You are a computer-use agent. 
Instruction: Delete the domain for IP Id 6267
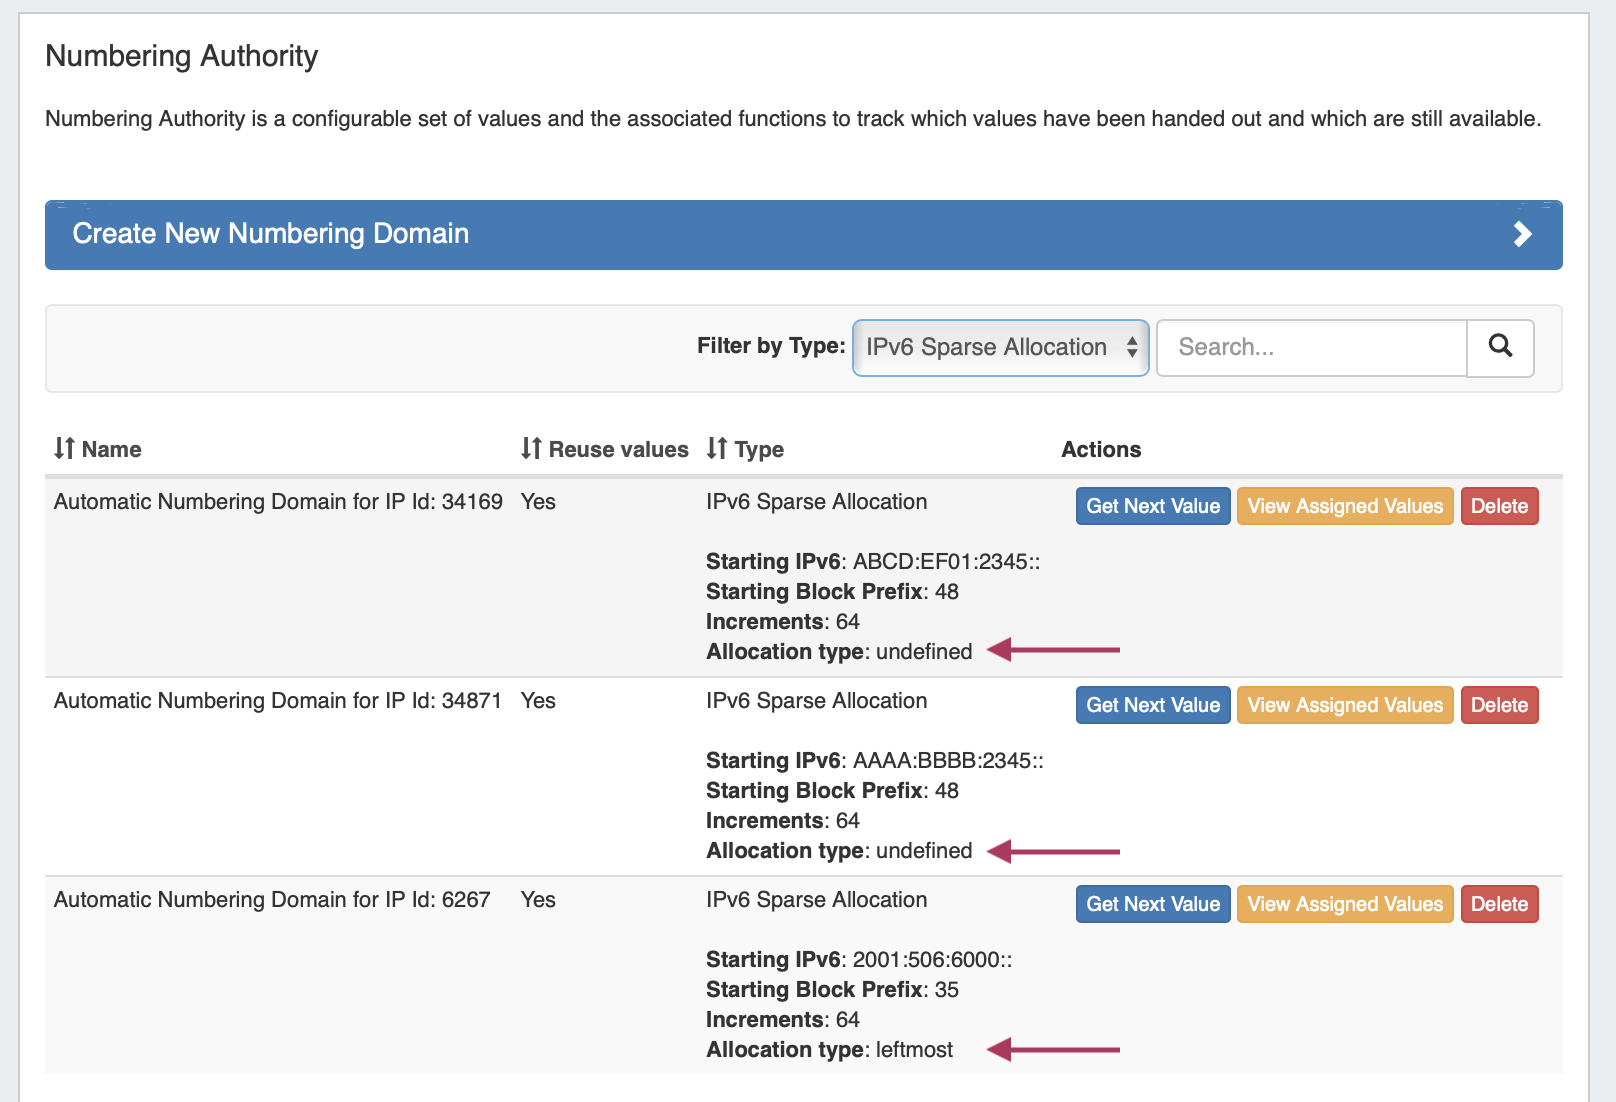(1499, 904)
